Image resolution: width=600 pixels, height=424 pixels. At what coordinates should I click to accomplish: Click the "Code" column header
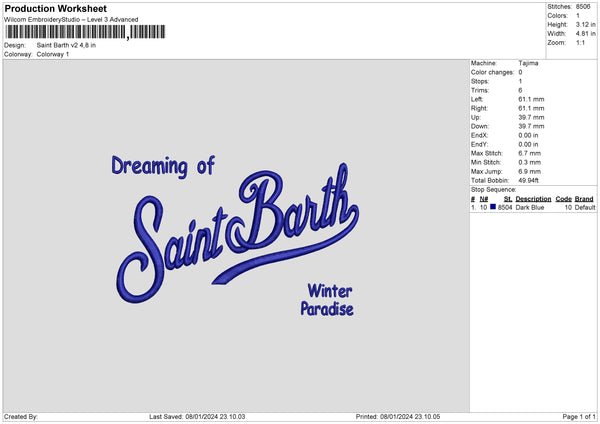(564, 199)
